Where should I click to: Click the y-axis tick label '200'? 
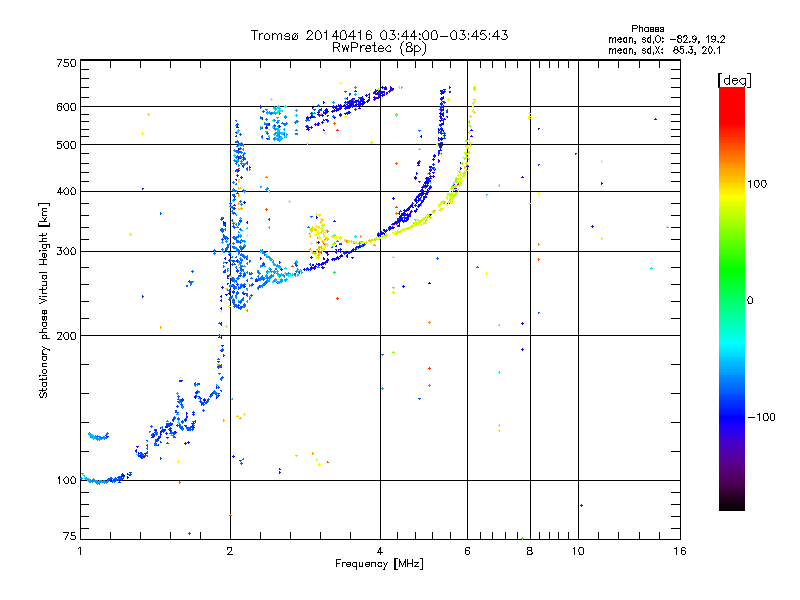[66, 336]
